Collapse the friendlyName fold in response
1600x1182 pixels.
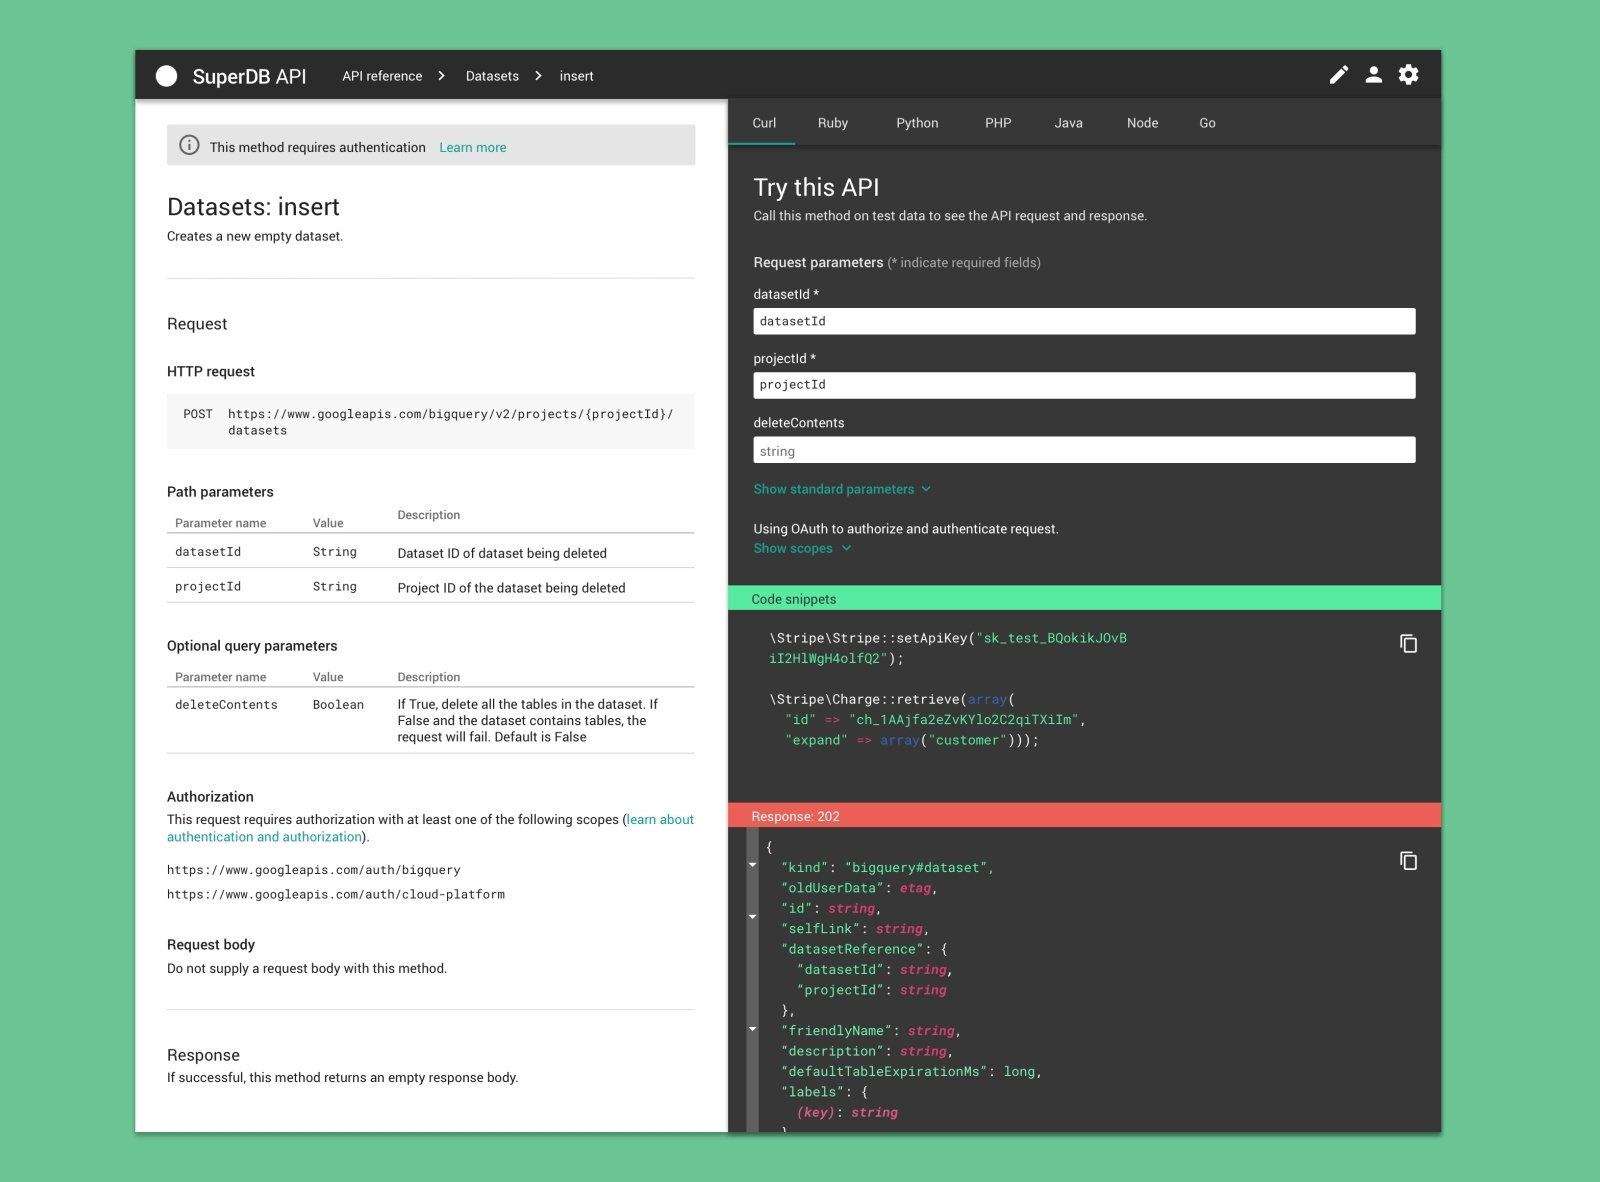click(x=753, y=1028)
